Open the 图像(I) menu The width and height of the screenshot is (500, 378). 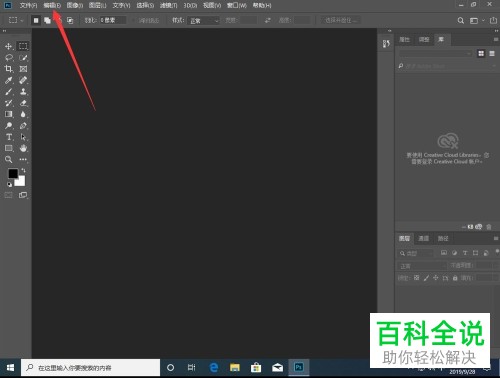tap(75, 5)
